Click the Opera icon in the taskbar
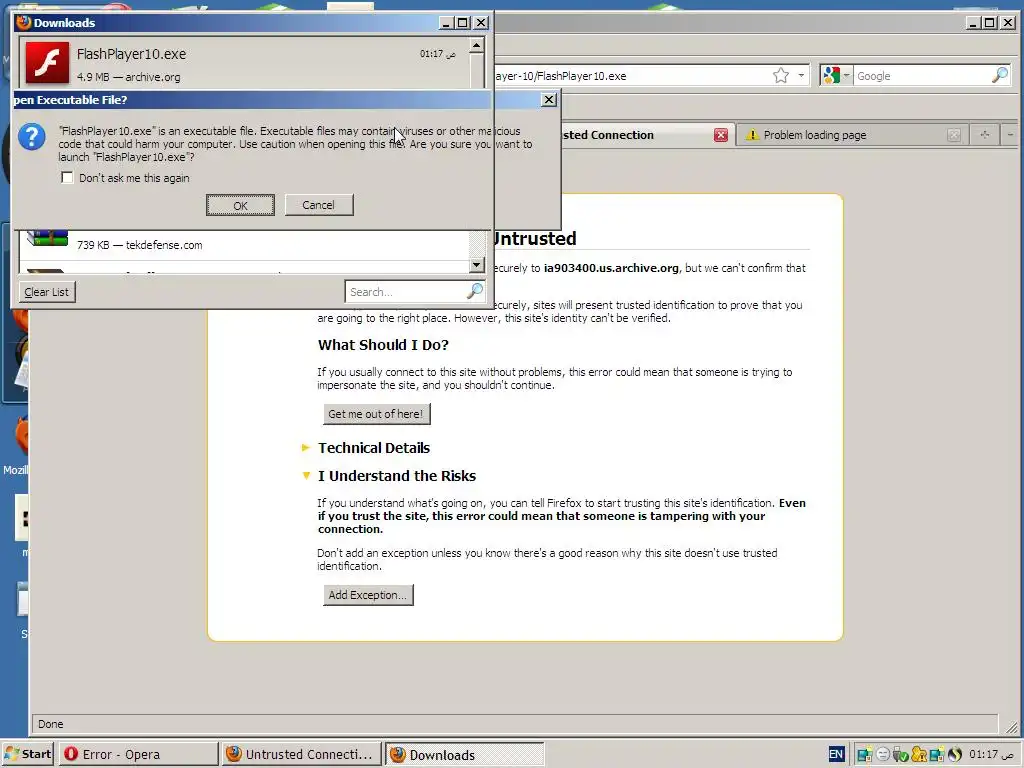Viewport: 1024px width, 768px height. pos(71,754)
